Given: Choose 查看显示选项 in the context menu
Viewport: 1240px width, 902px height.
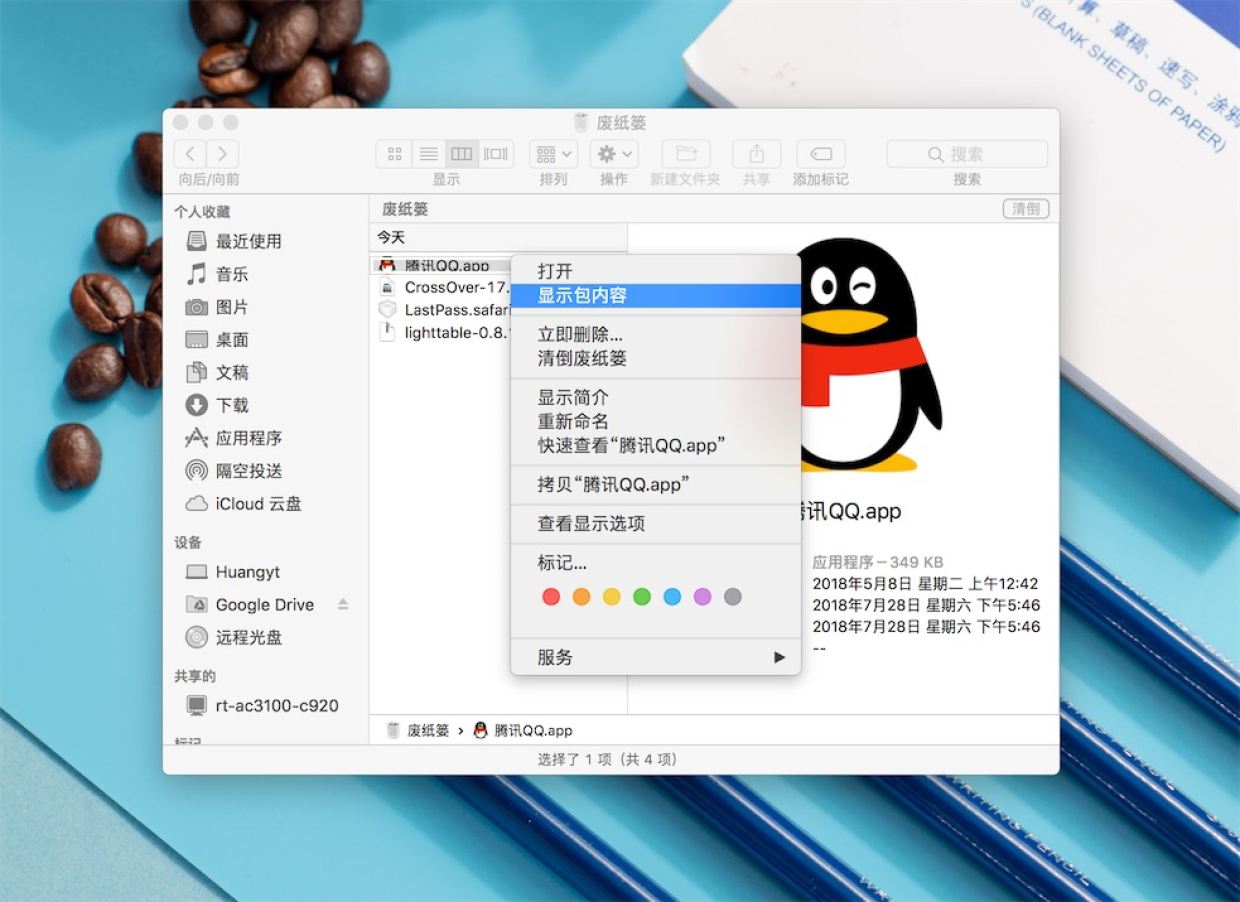Looking at the screenshot, I should point(656,523).
